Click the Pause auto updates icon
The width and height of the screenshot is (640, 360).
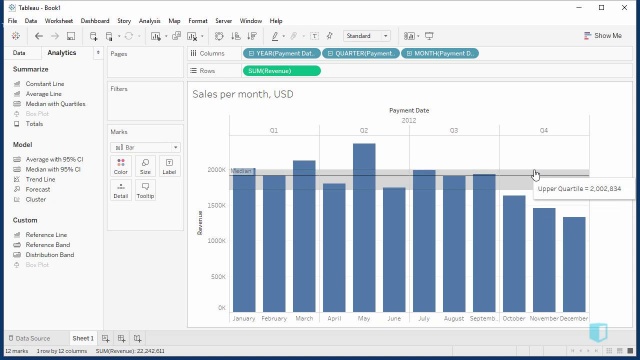coord(109,36)
